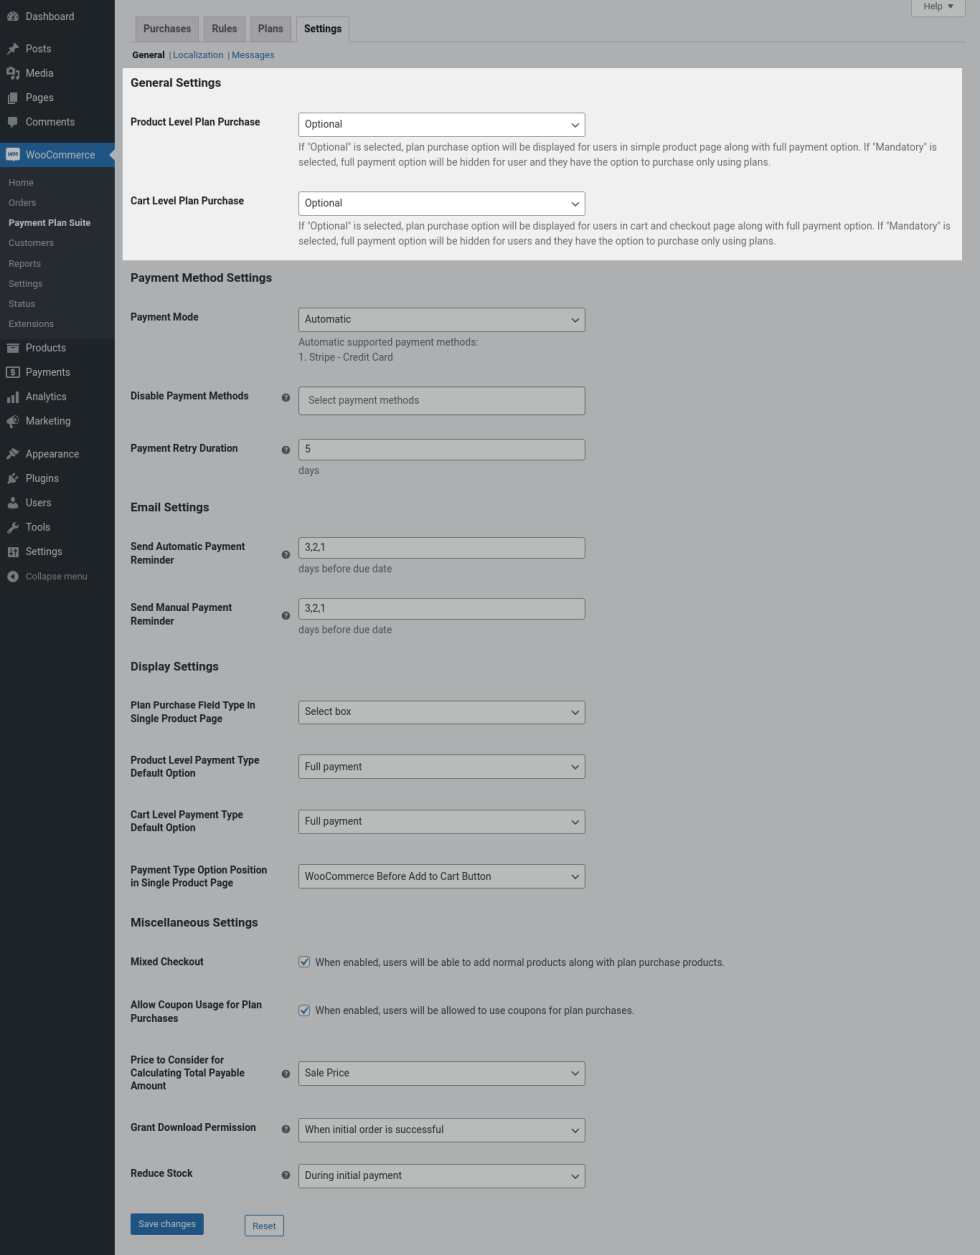
Task: Open Price to Consider Sale Price dropdown
Action: pyautogui.click(x=441, y=1073)
